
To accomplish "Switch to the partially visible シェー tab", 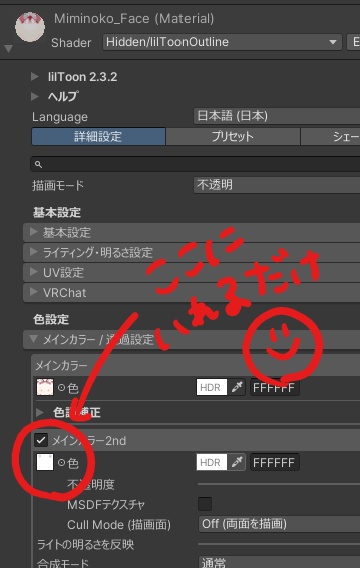I will 330,137.
